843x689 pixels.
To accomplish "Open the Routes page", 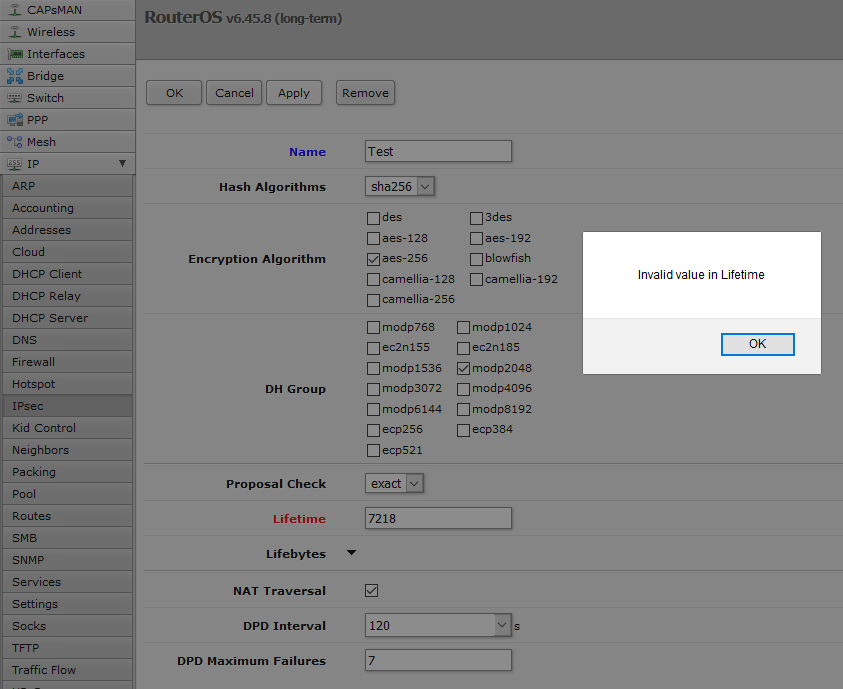I will tap(67, 516).
